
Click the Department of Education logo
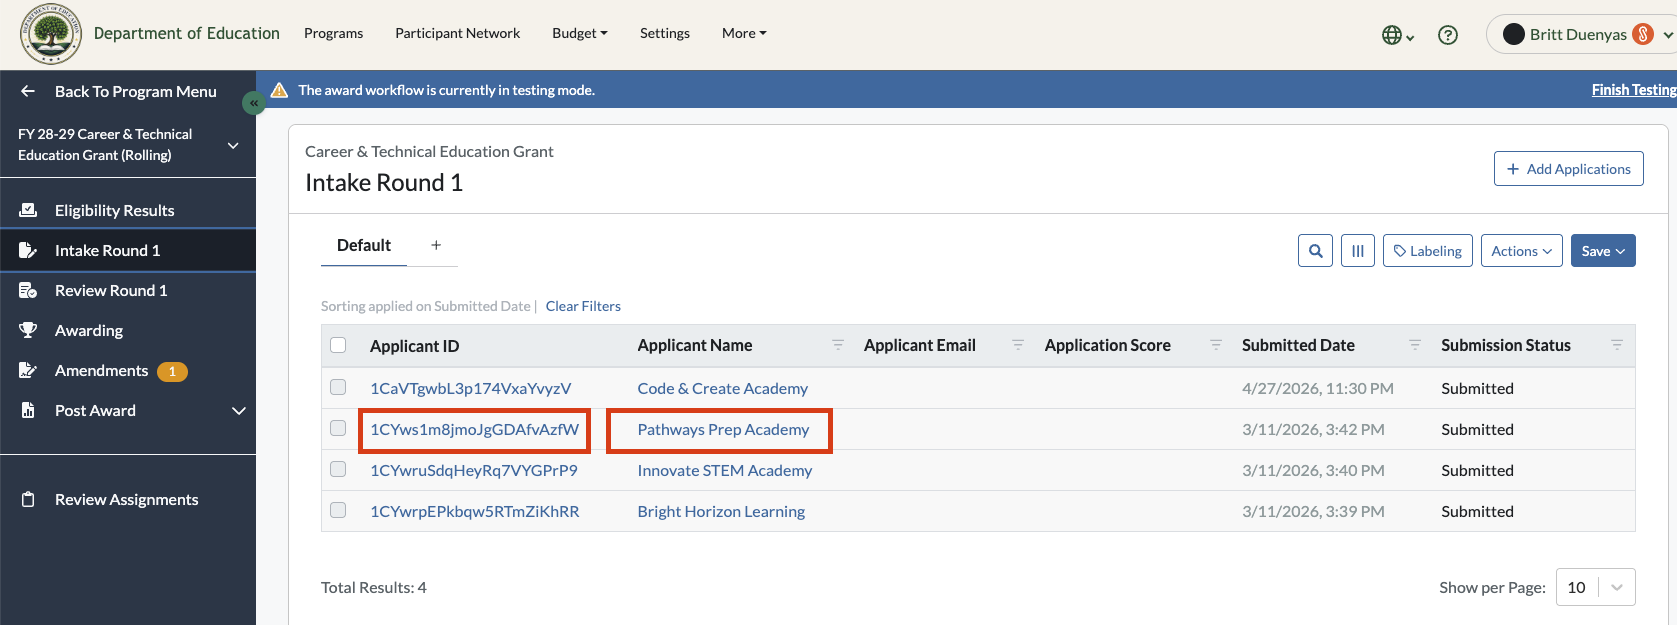[51, 33]
